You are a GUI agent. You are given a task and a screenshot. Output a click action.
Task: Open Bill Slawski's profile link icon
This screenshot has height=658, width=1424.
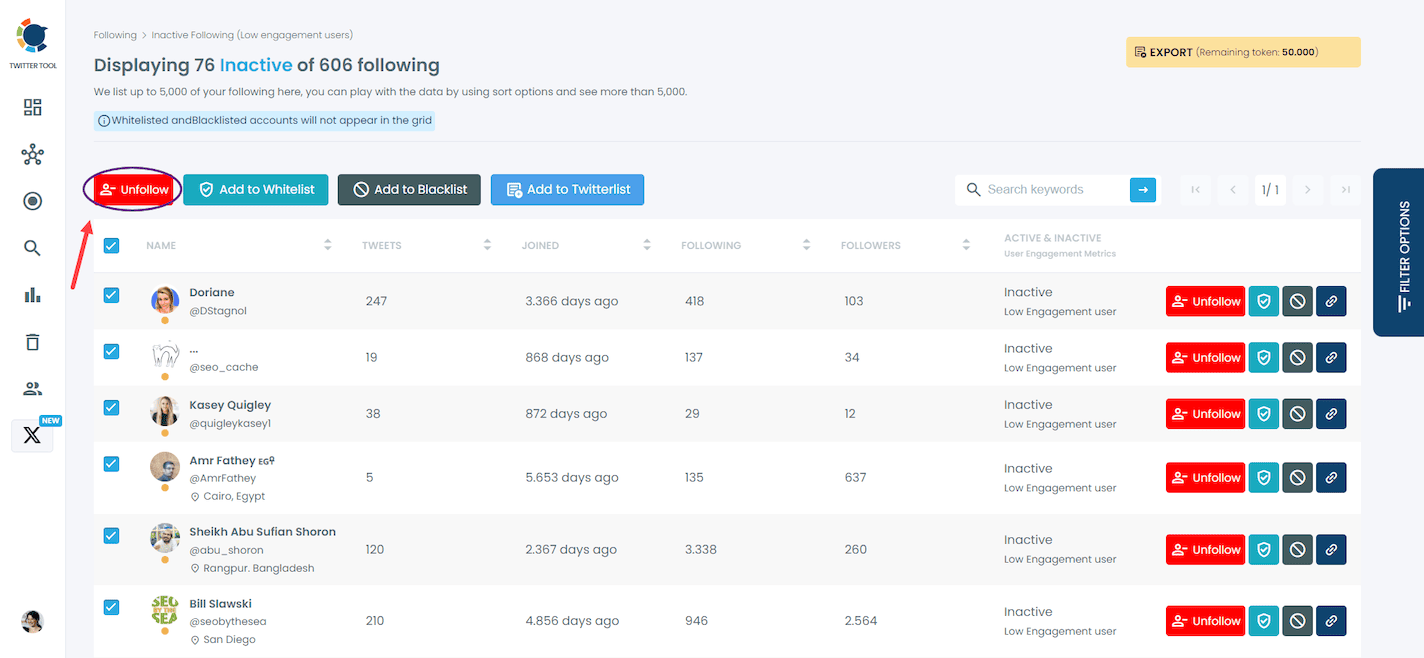click(1331, 621)
